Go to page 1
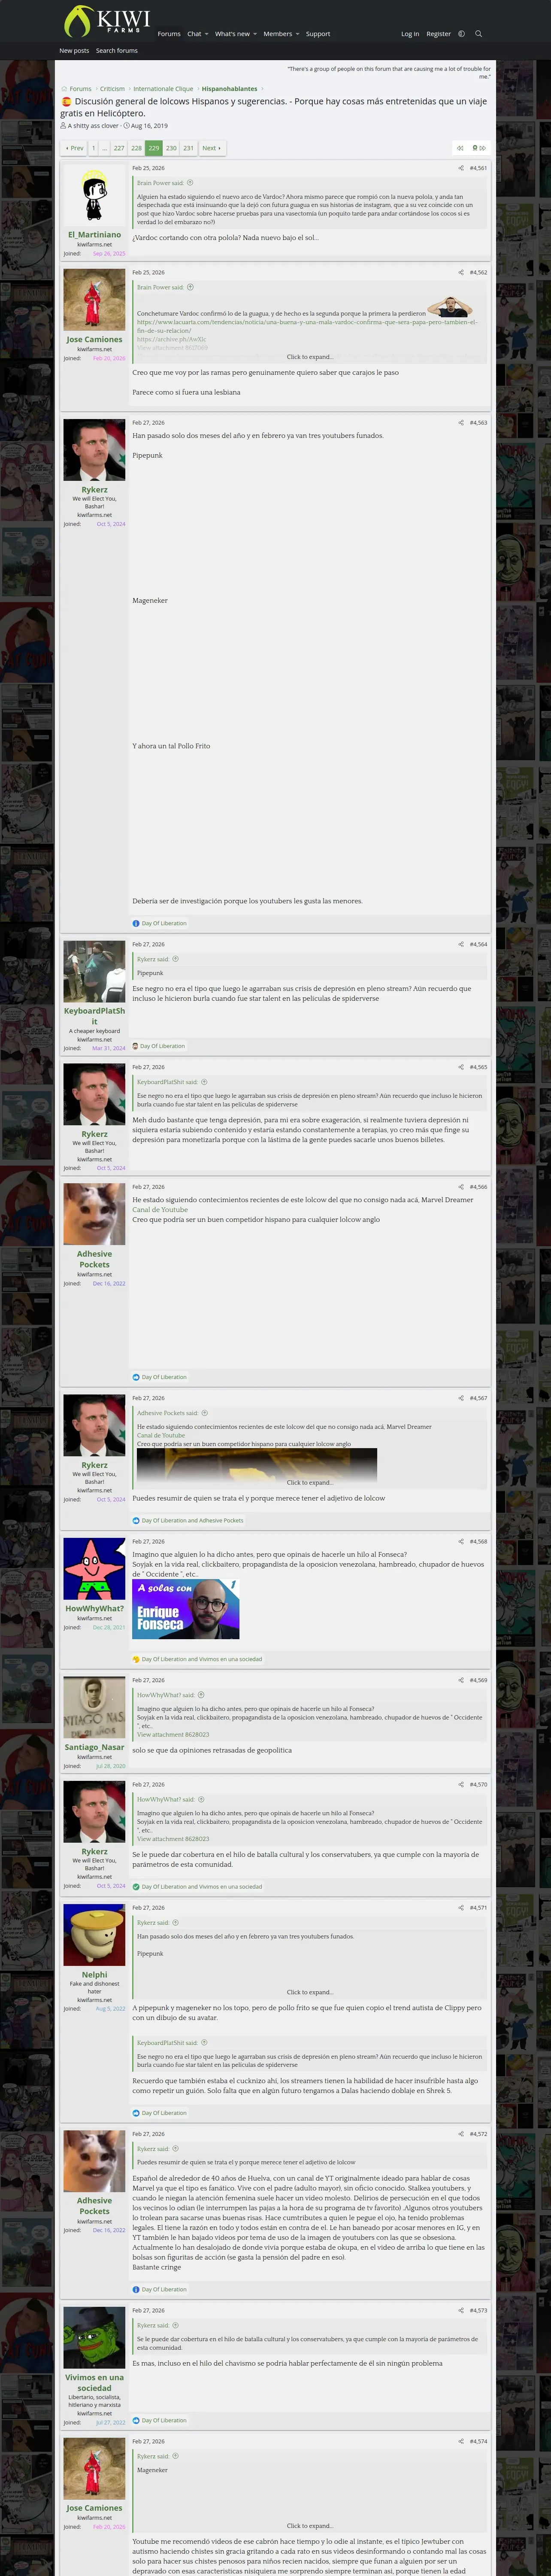551x2576 pixels. pos(93,148)
